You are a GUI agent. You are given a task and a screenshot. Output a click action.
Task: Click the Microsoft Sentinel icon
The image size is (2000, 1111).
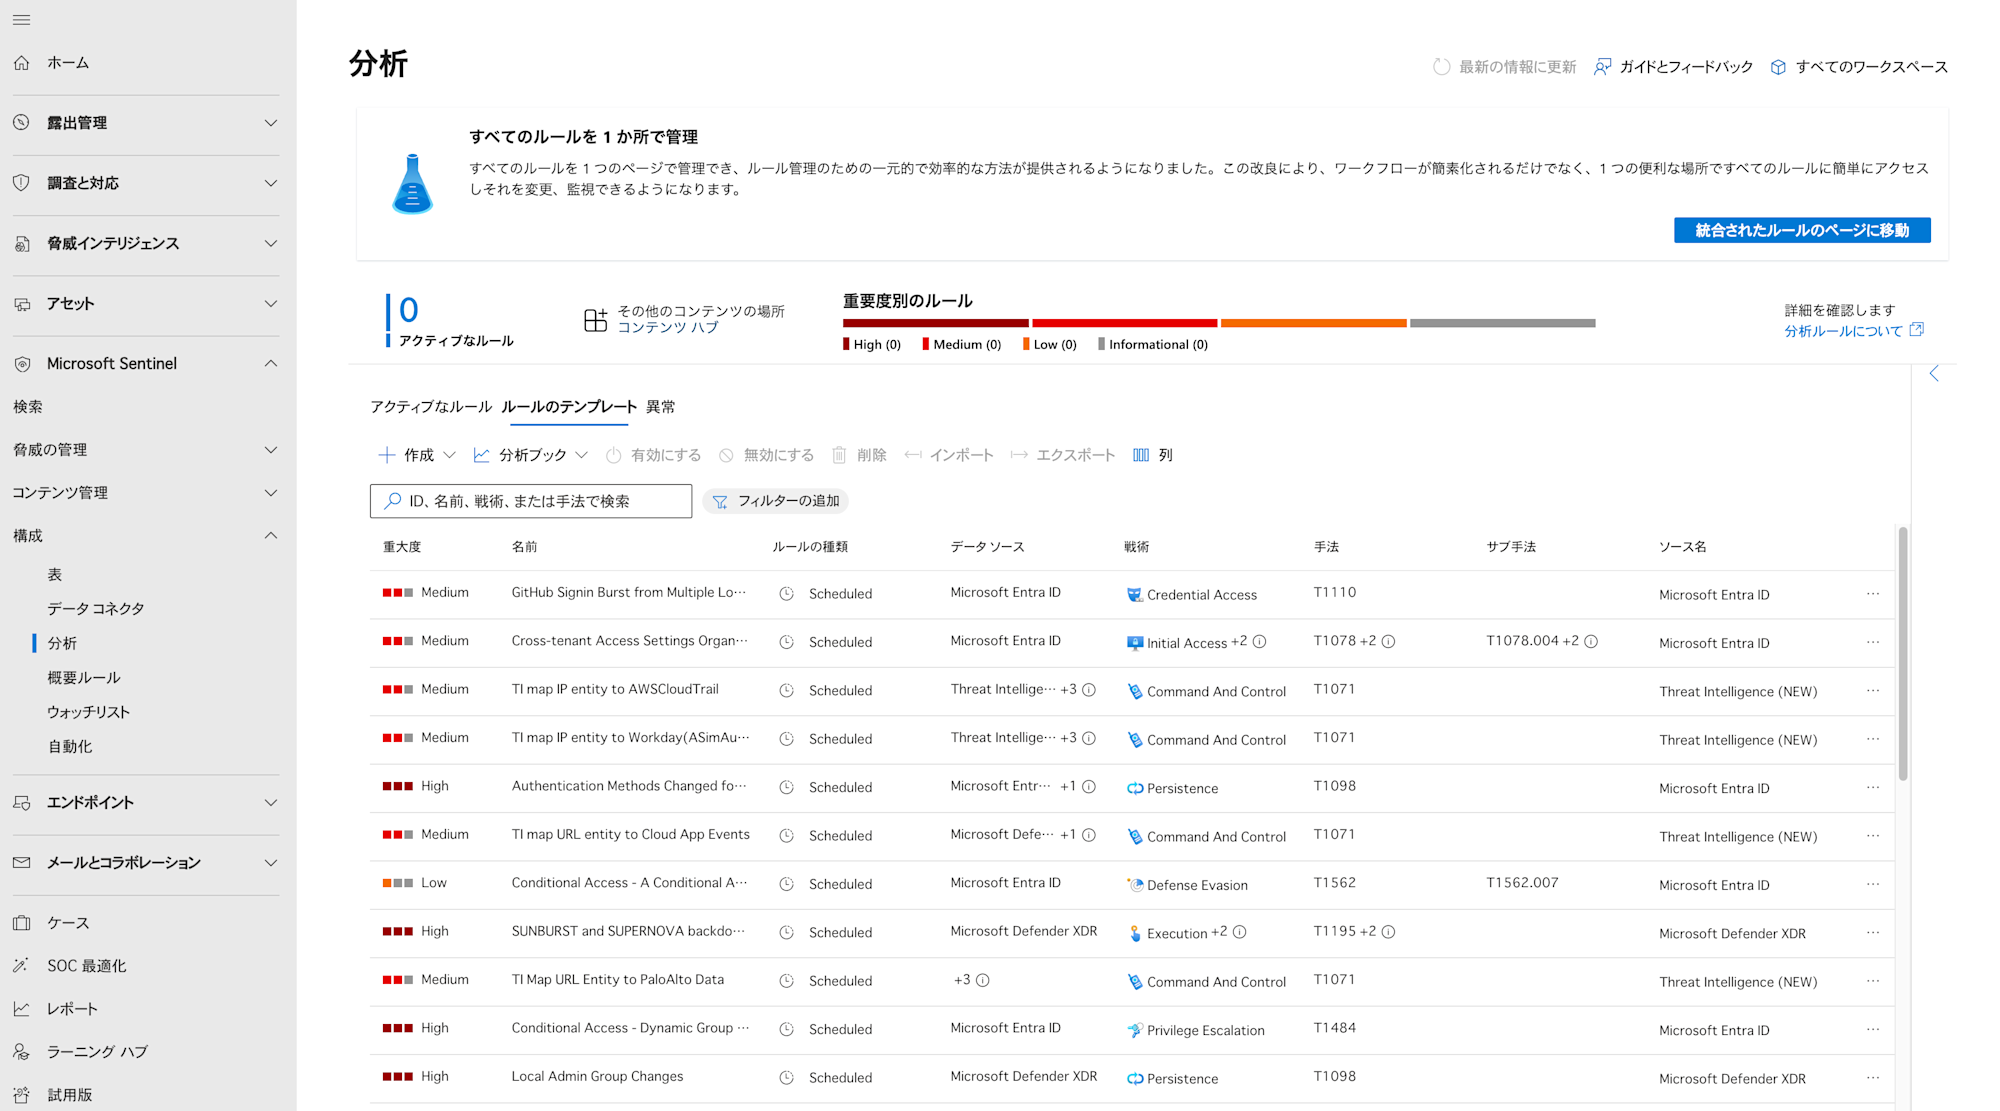(22, 364)
